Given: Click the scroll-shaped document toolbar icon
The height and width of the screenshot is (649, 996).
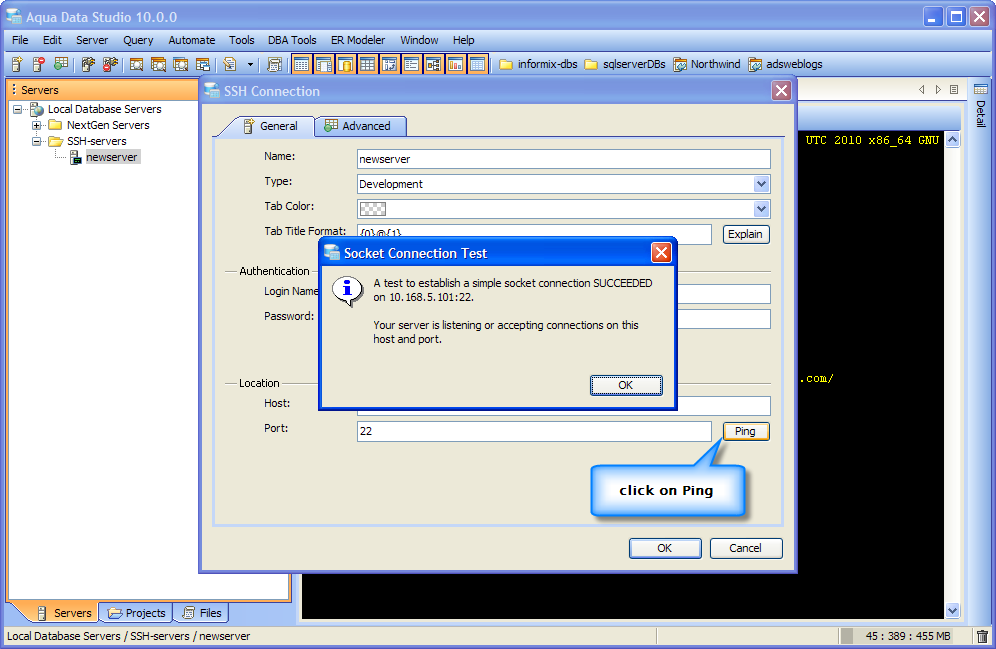Looking at the screenshot, I should (274, 64).
